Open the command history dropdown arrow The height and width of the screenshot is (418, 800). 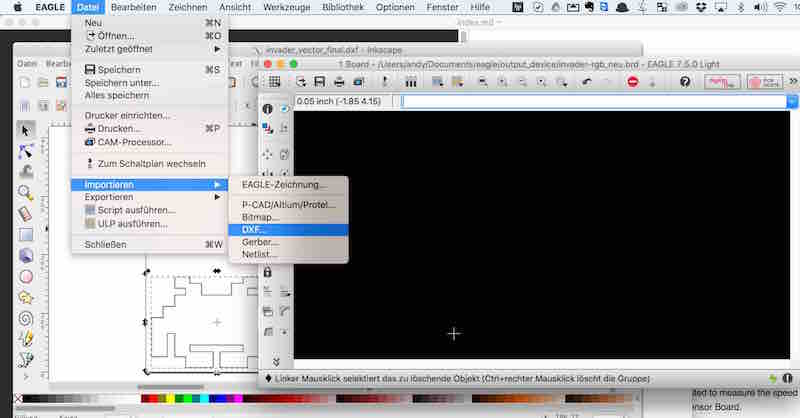point(793,101)
